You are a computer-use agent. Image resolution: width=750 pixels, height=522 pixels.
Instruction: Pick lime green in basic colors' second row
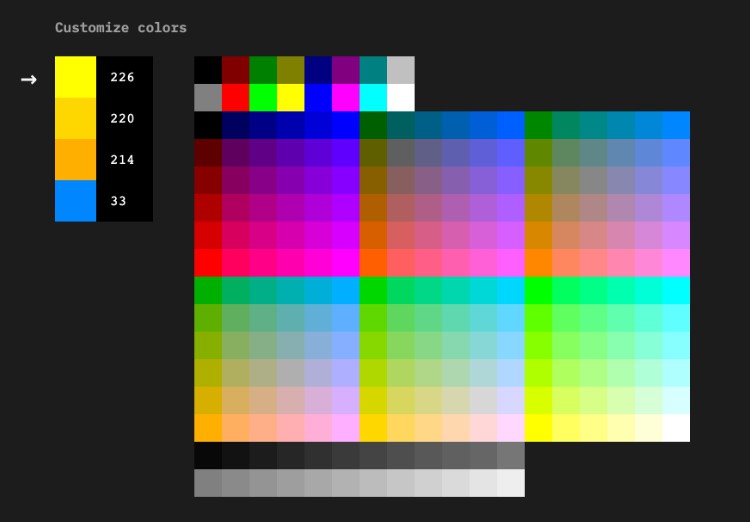click(x=263, y=98)
